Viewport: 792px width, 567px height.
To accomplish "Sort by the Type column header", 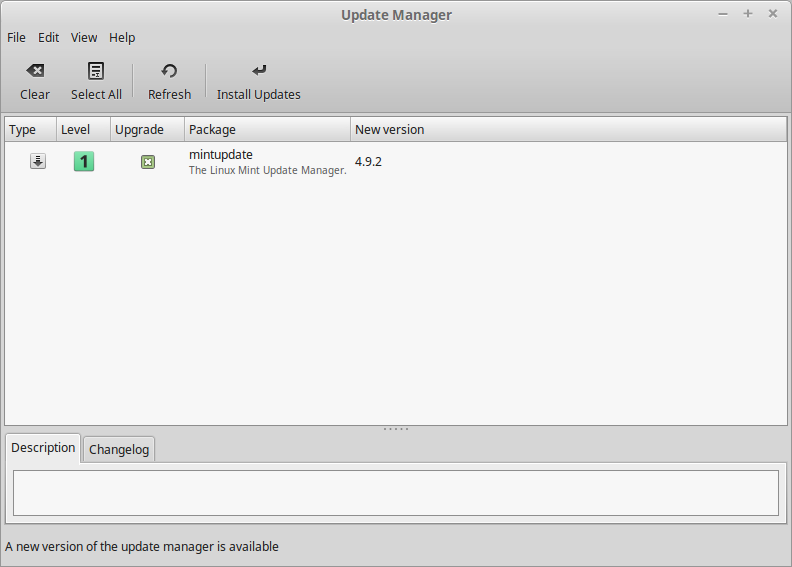I will pyautogui.click(x=31, y=130).
